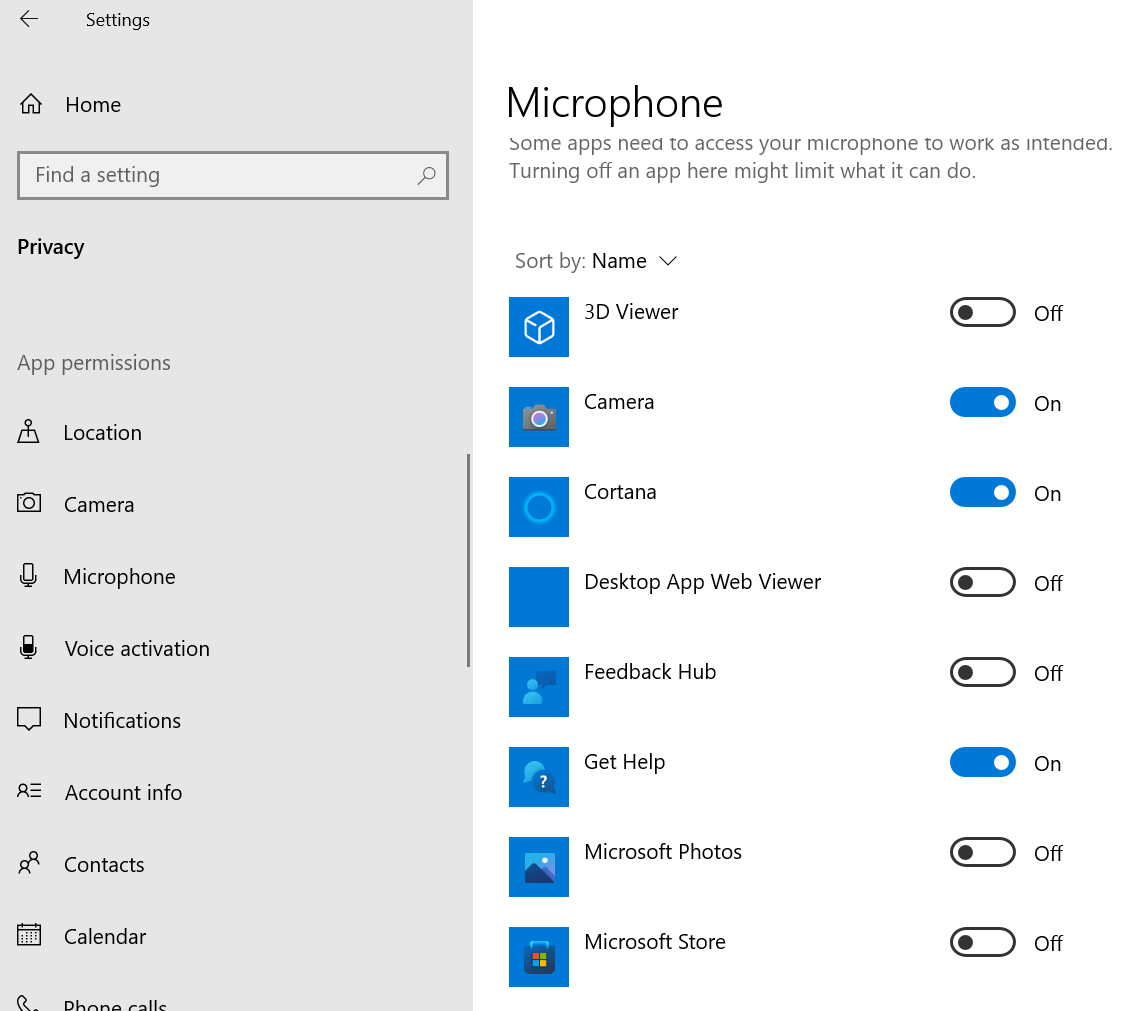
Task: Enable microphone access for 3D Viewer
Action: click(982, 312)
